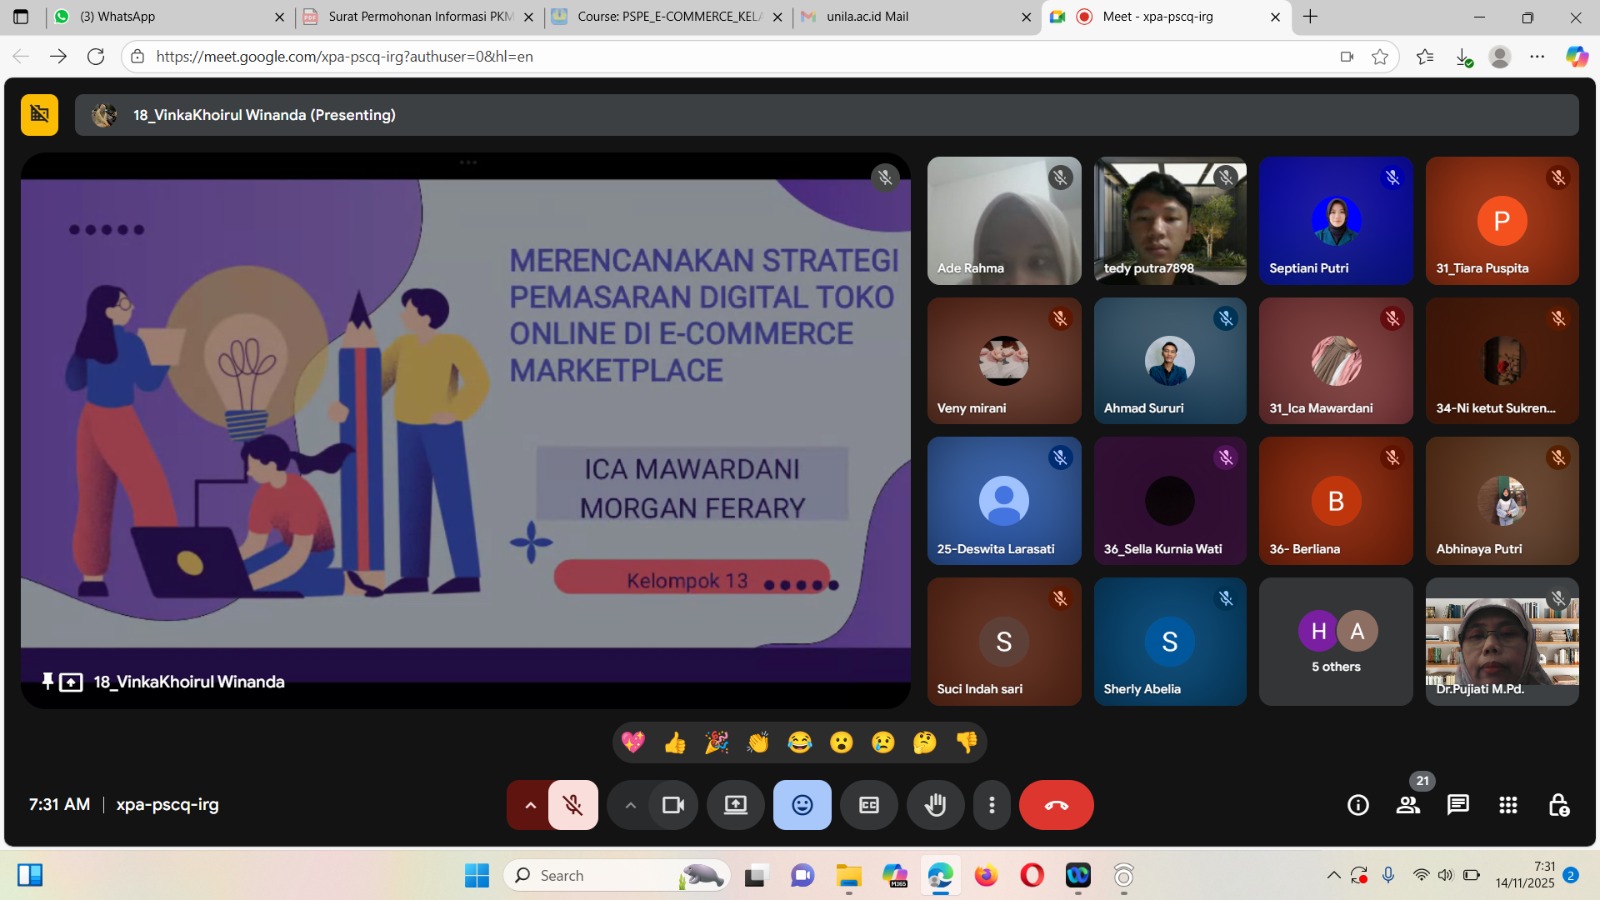Expand audio settings chevron beside microphone
This screenshot has width=1600, height=900.
click(530, 805)
